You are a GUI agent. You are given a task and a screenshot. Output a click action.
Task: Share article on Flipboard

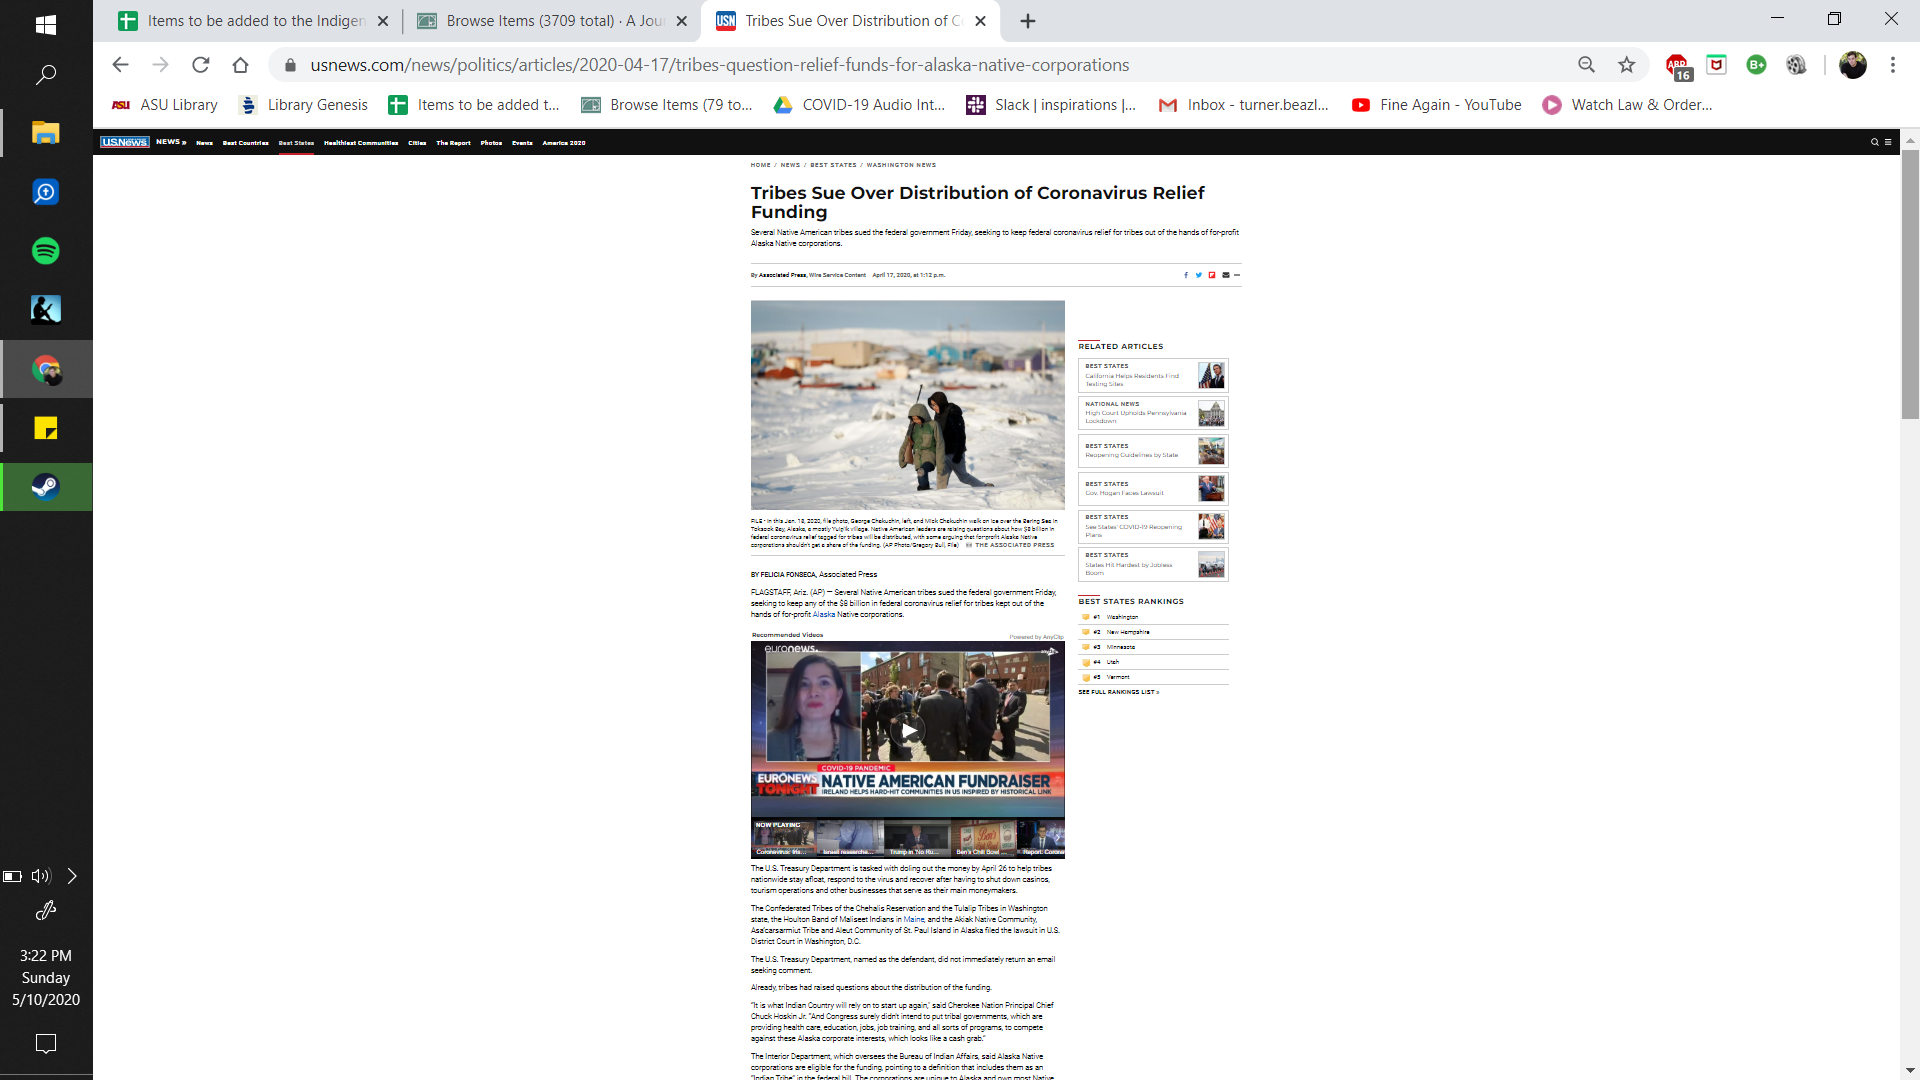click(x=1212, y=275)
